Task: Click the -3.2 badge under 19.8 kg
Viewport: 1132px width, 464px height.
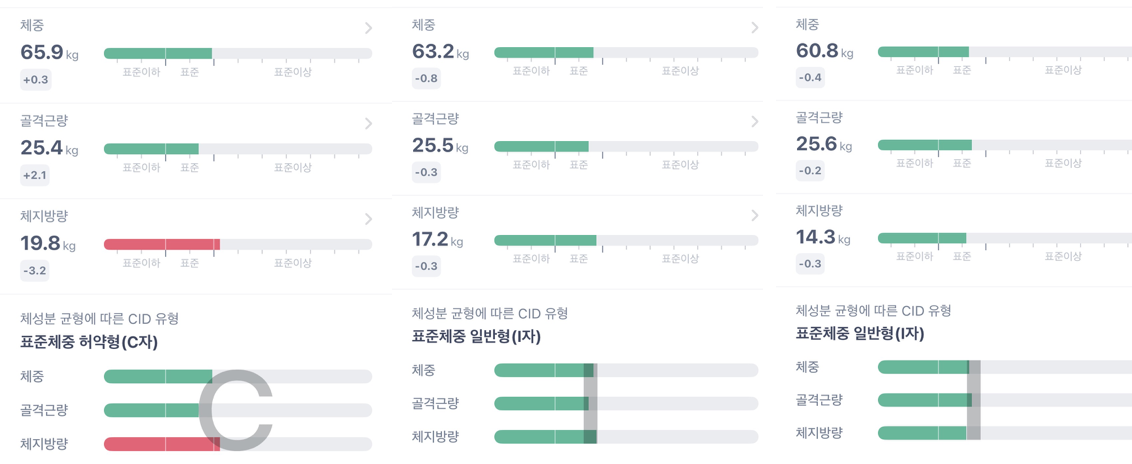Action: click(x=35, y=271)
